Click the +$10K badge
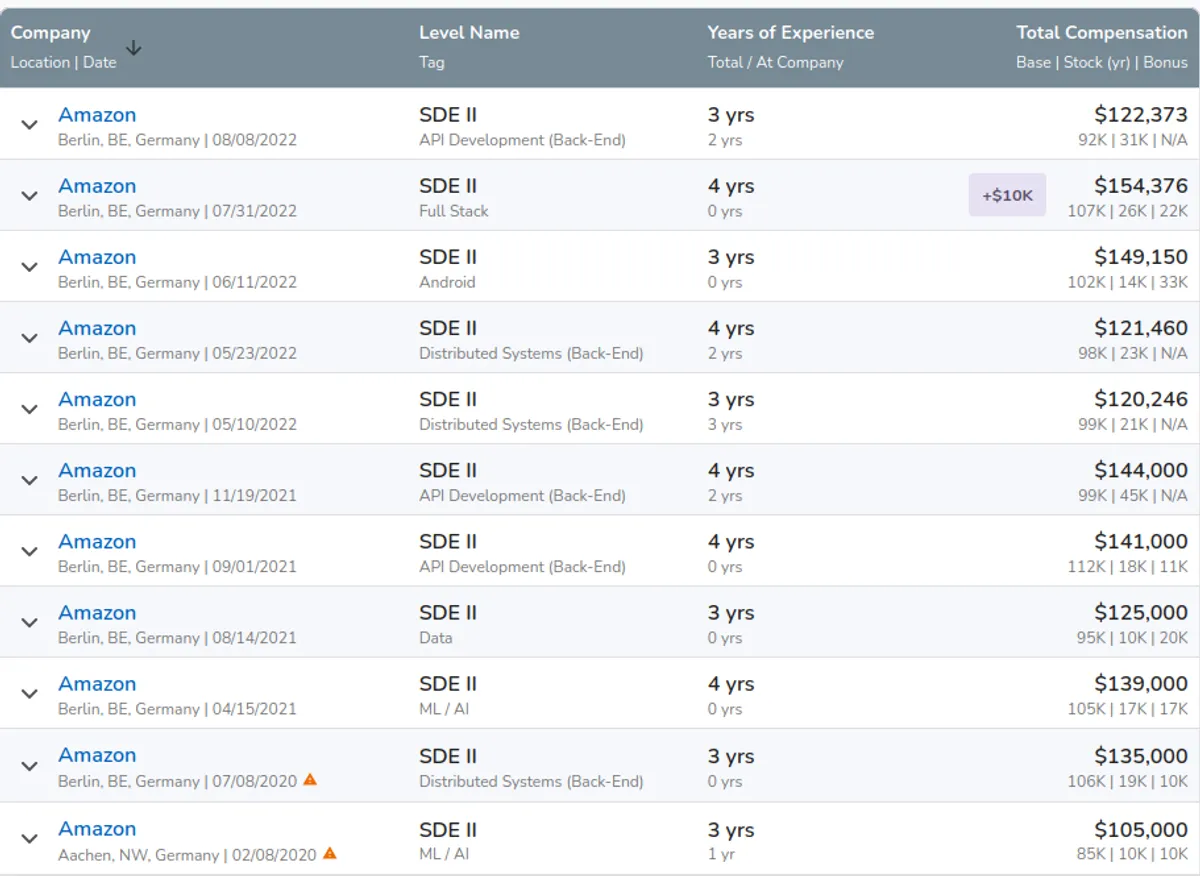 click(1007, 195)
